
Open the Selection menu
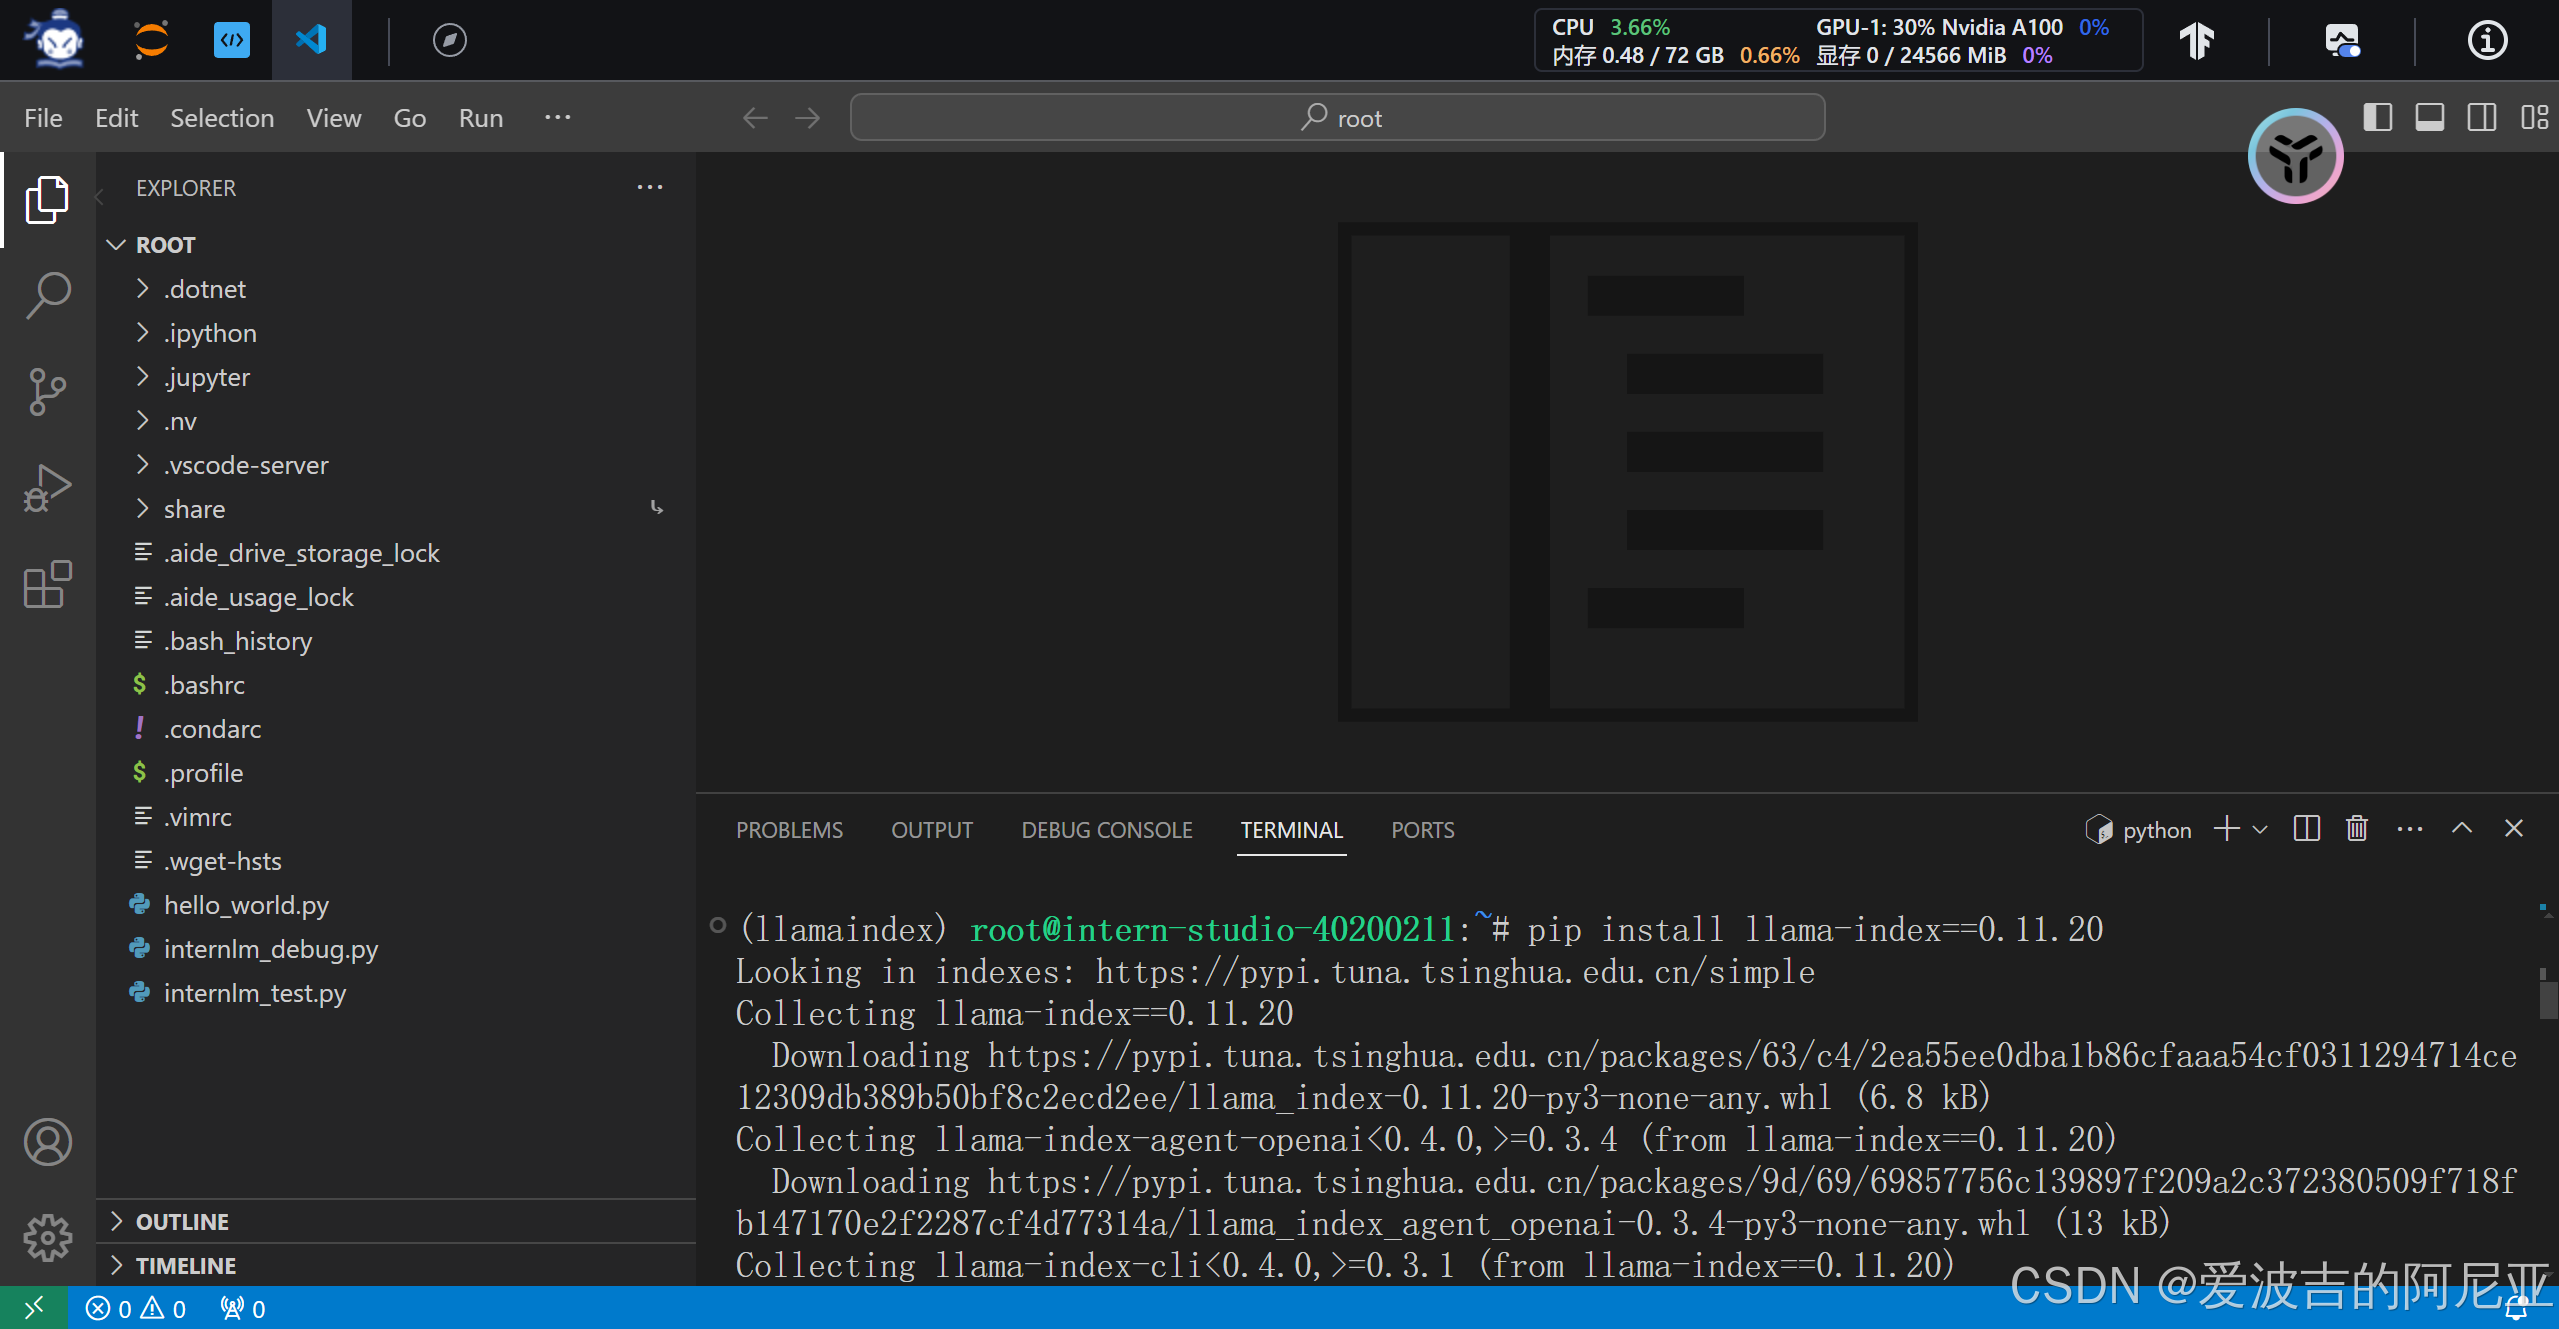coord(221,118)
